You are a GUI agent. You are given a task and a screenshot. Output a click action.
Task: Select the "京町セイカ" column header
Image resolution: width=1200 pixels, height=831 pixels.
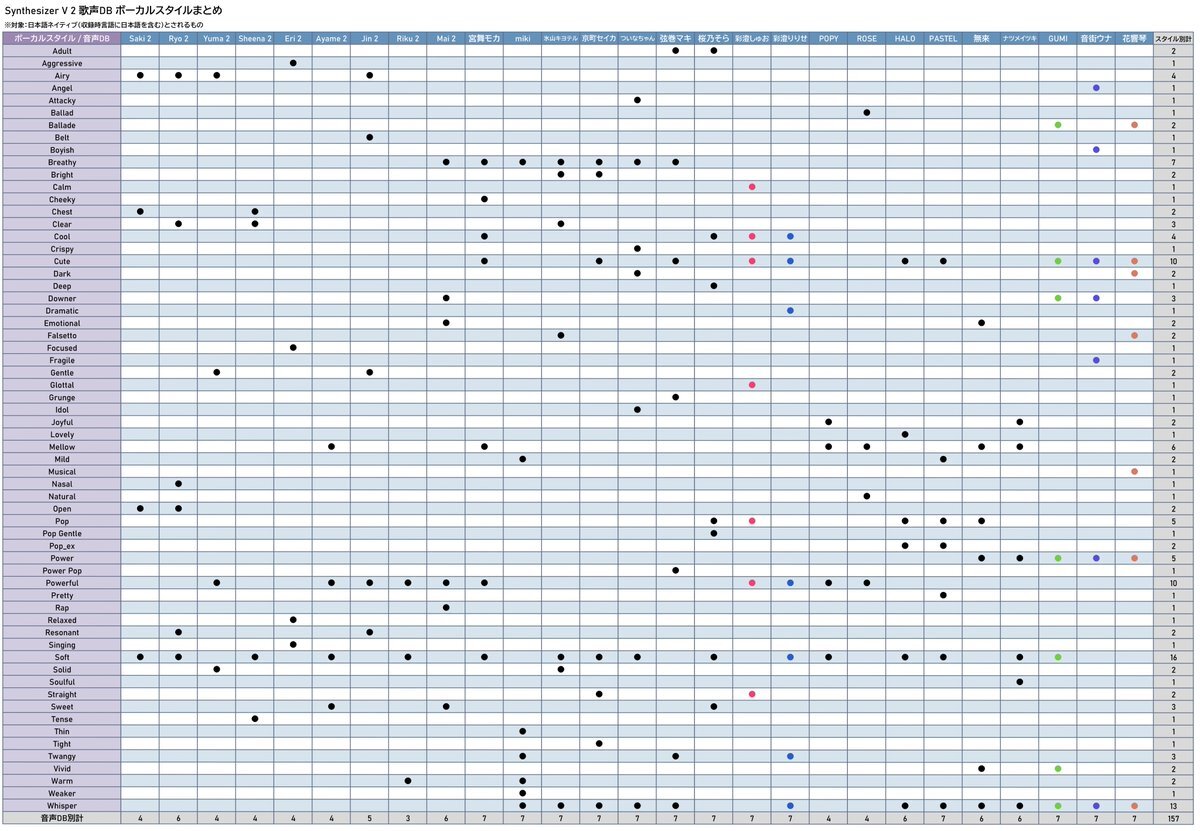point(599,38)
